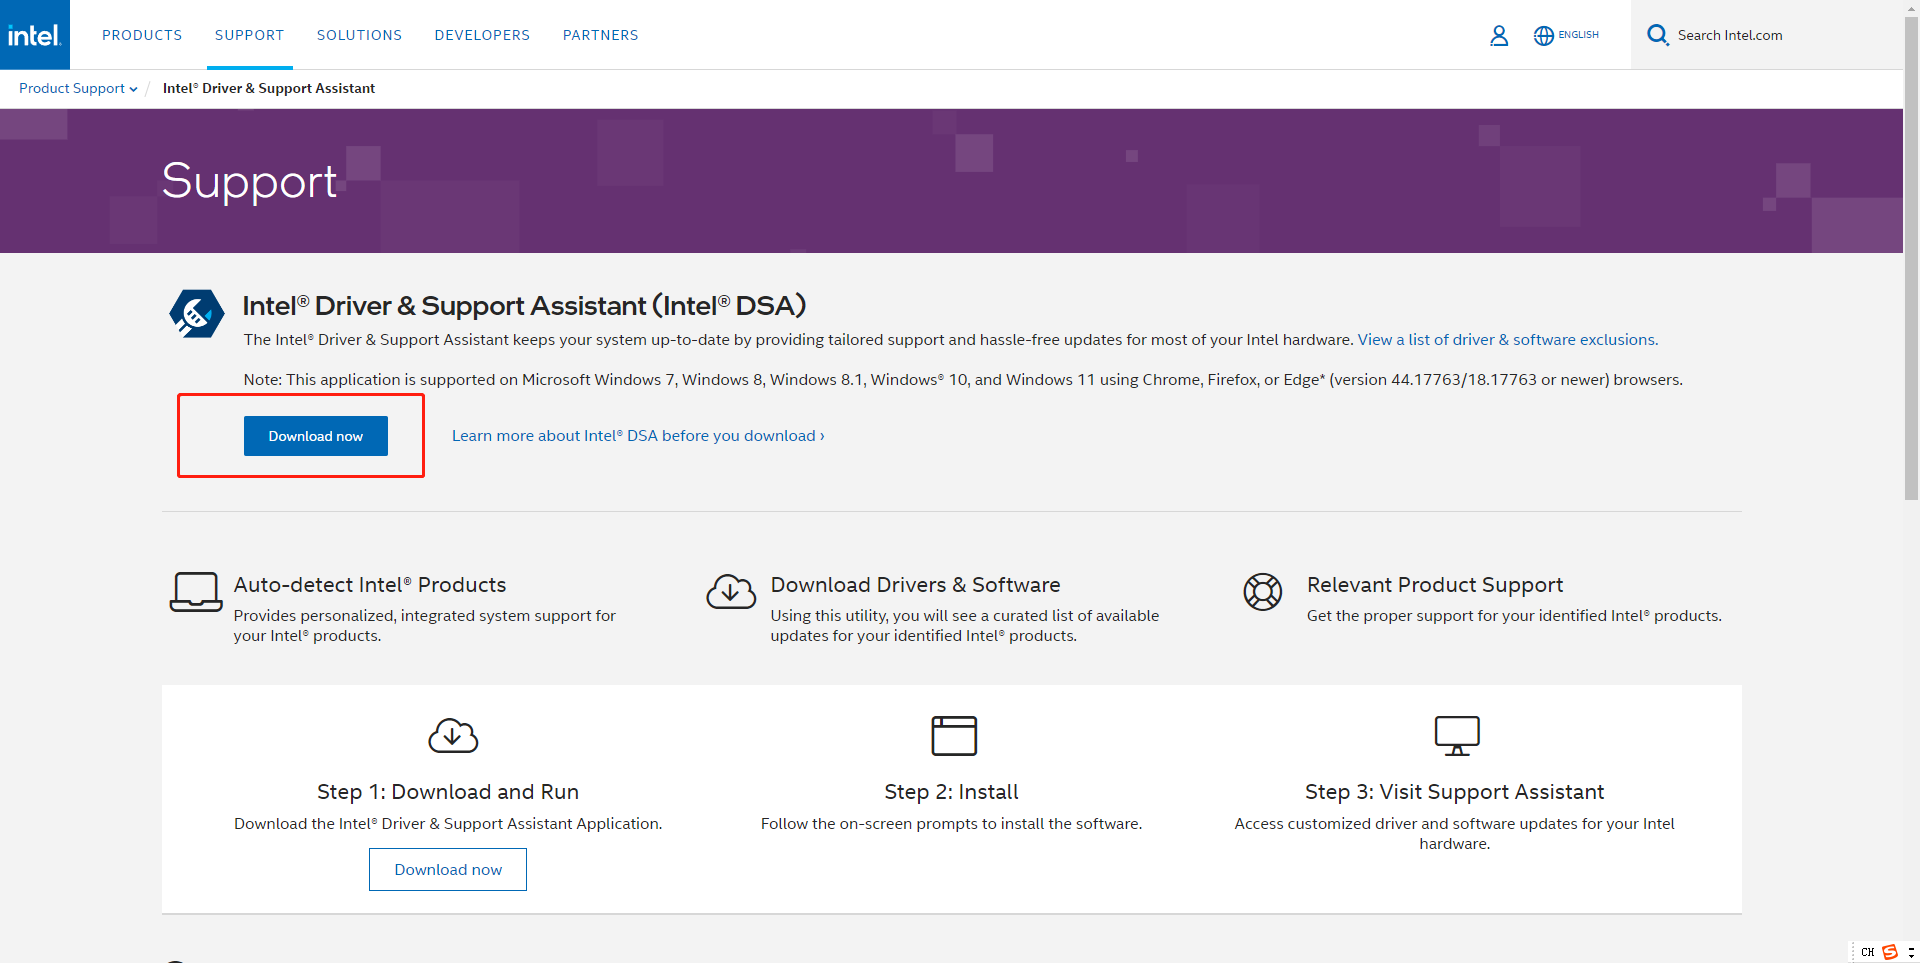Click the browser window icon above Step 2

953,736
